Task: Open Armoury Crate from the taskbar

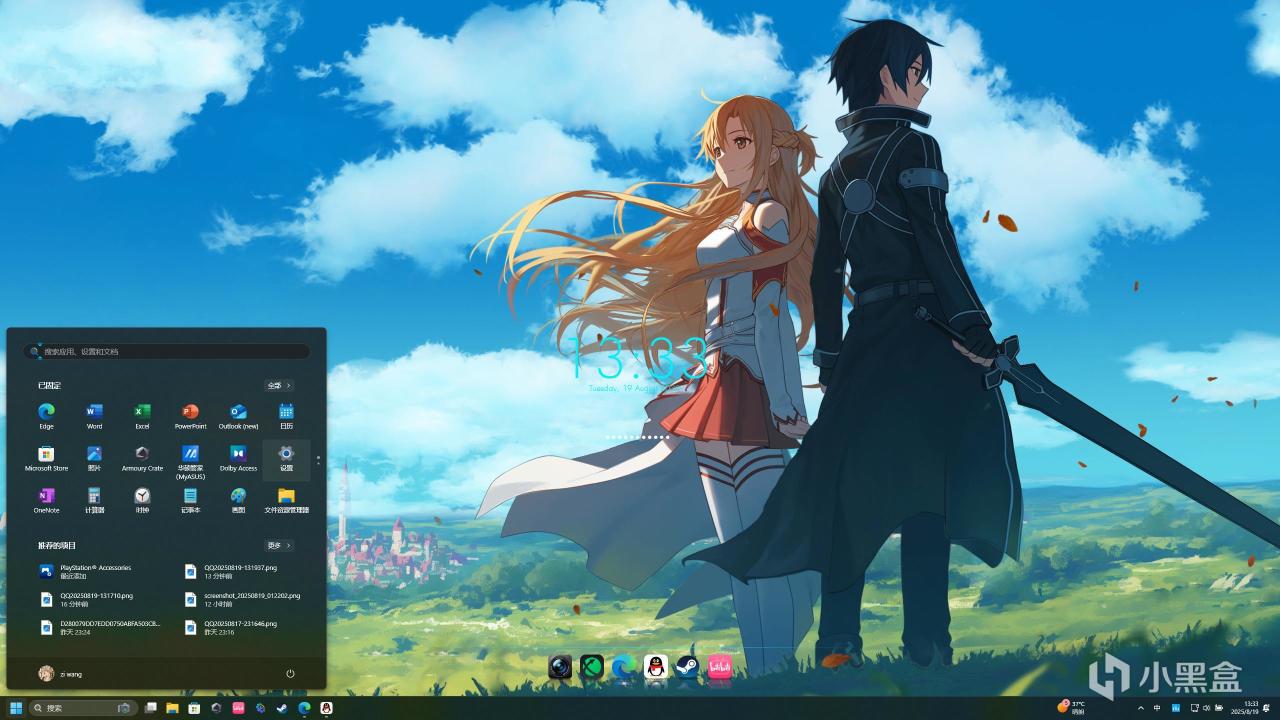Action: tap(216, 708)
